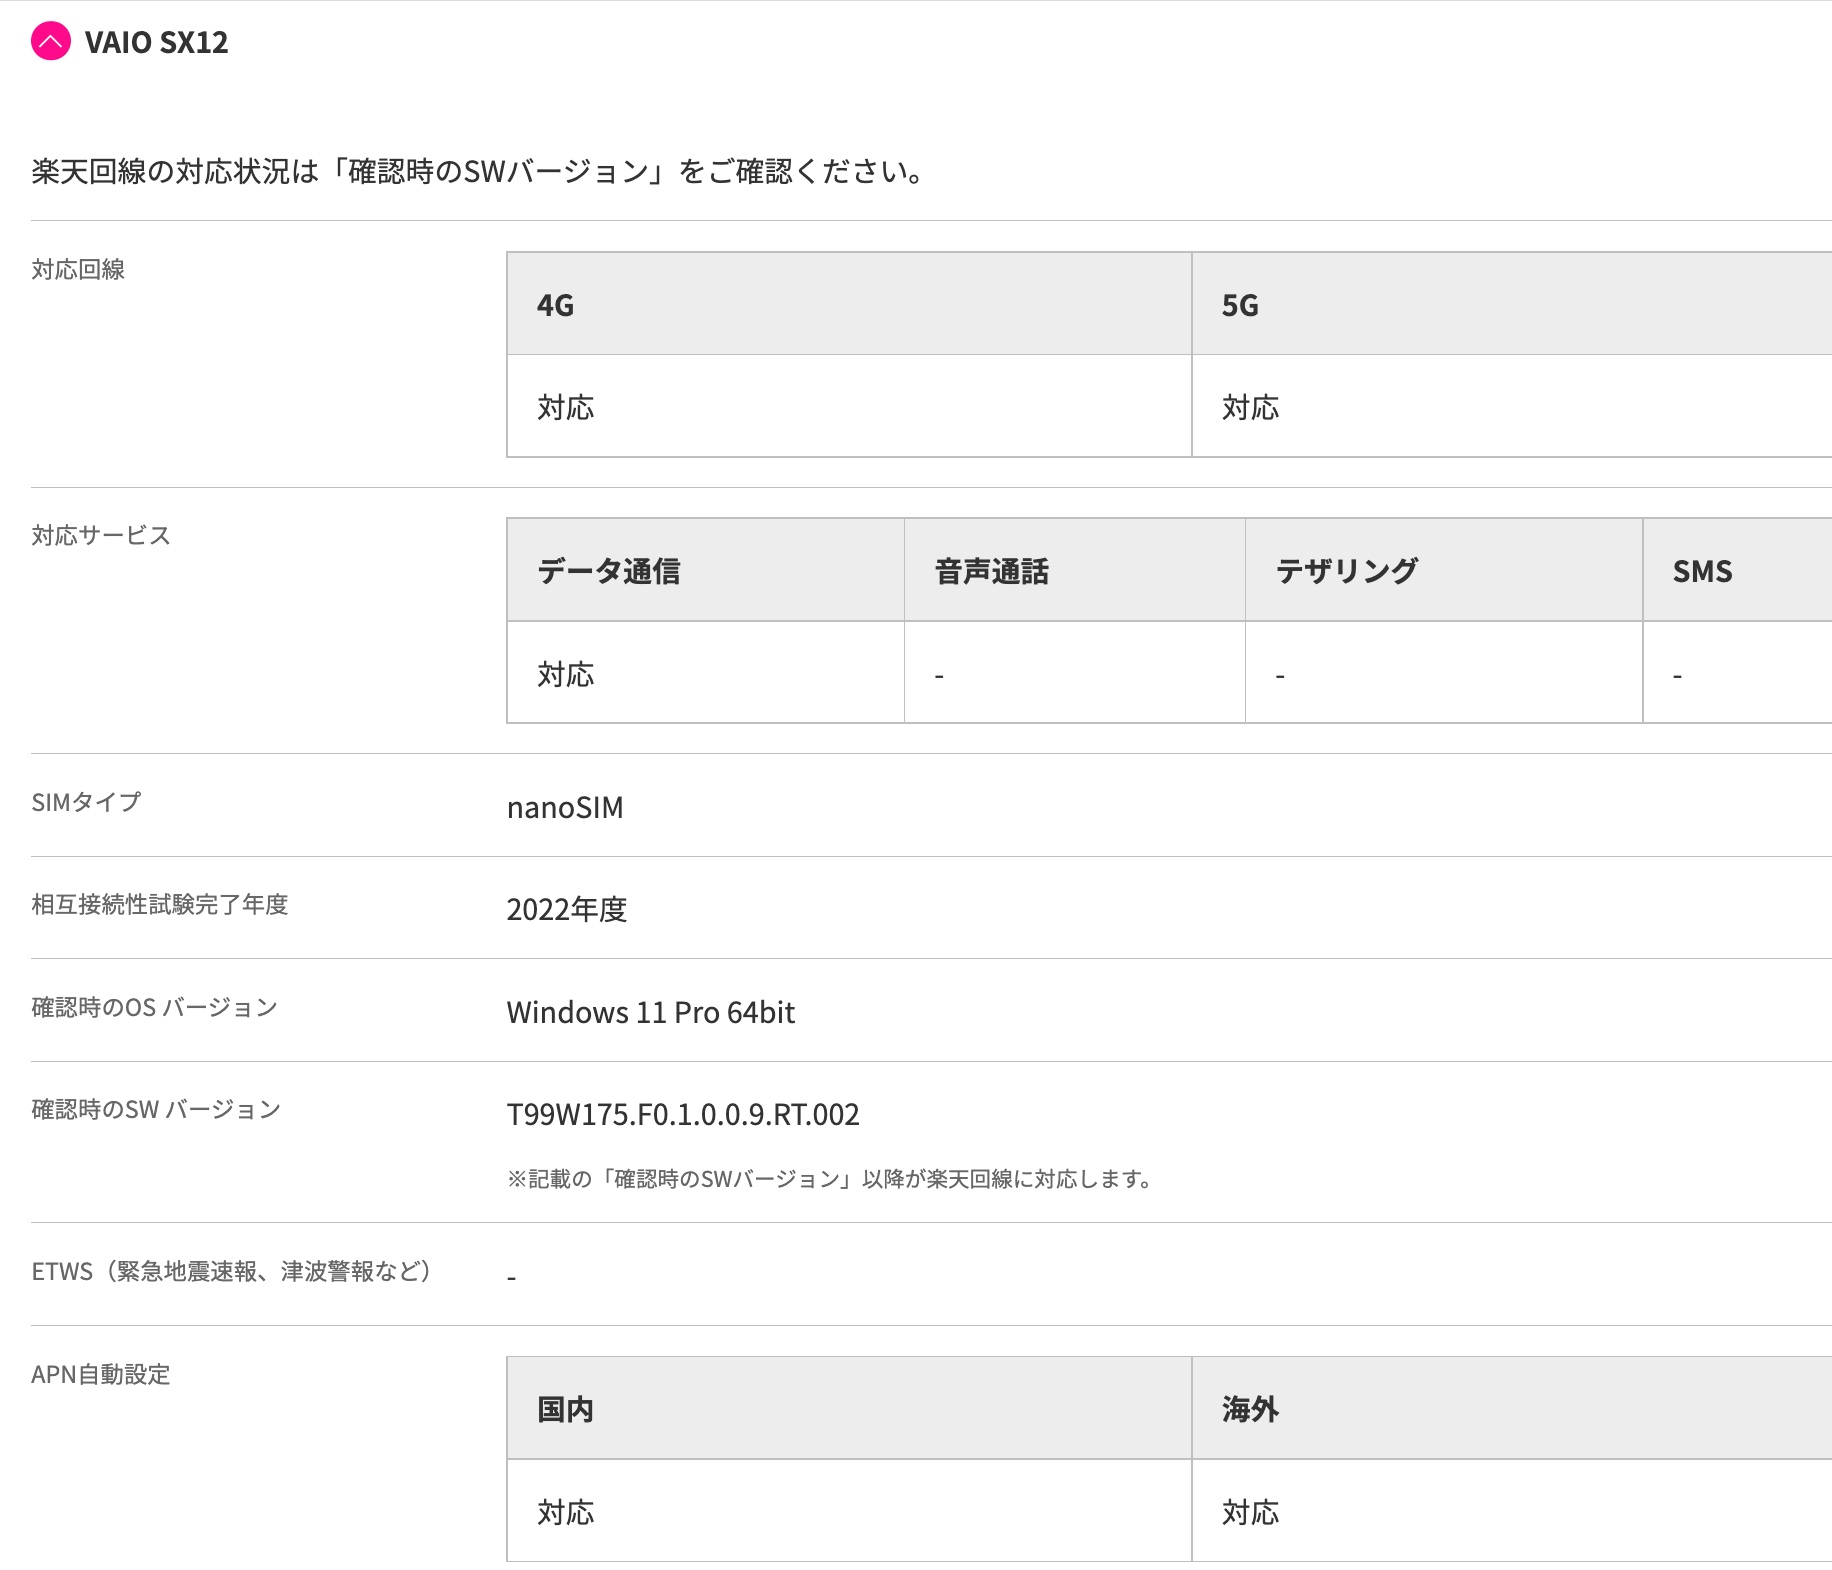This screenshot has height=1570, width=1832.
Task: Click the 確認時のSW バージョン label
Action: (156, 1109)
